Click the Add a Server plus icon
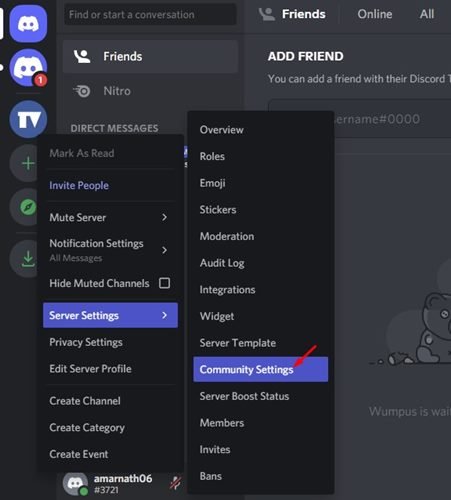The height and width of the screenshot is (500, 451). tap(28, 163)
